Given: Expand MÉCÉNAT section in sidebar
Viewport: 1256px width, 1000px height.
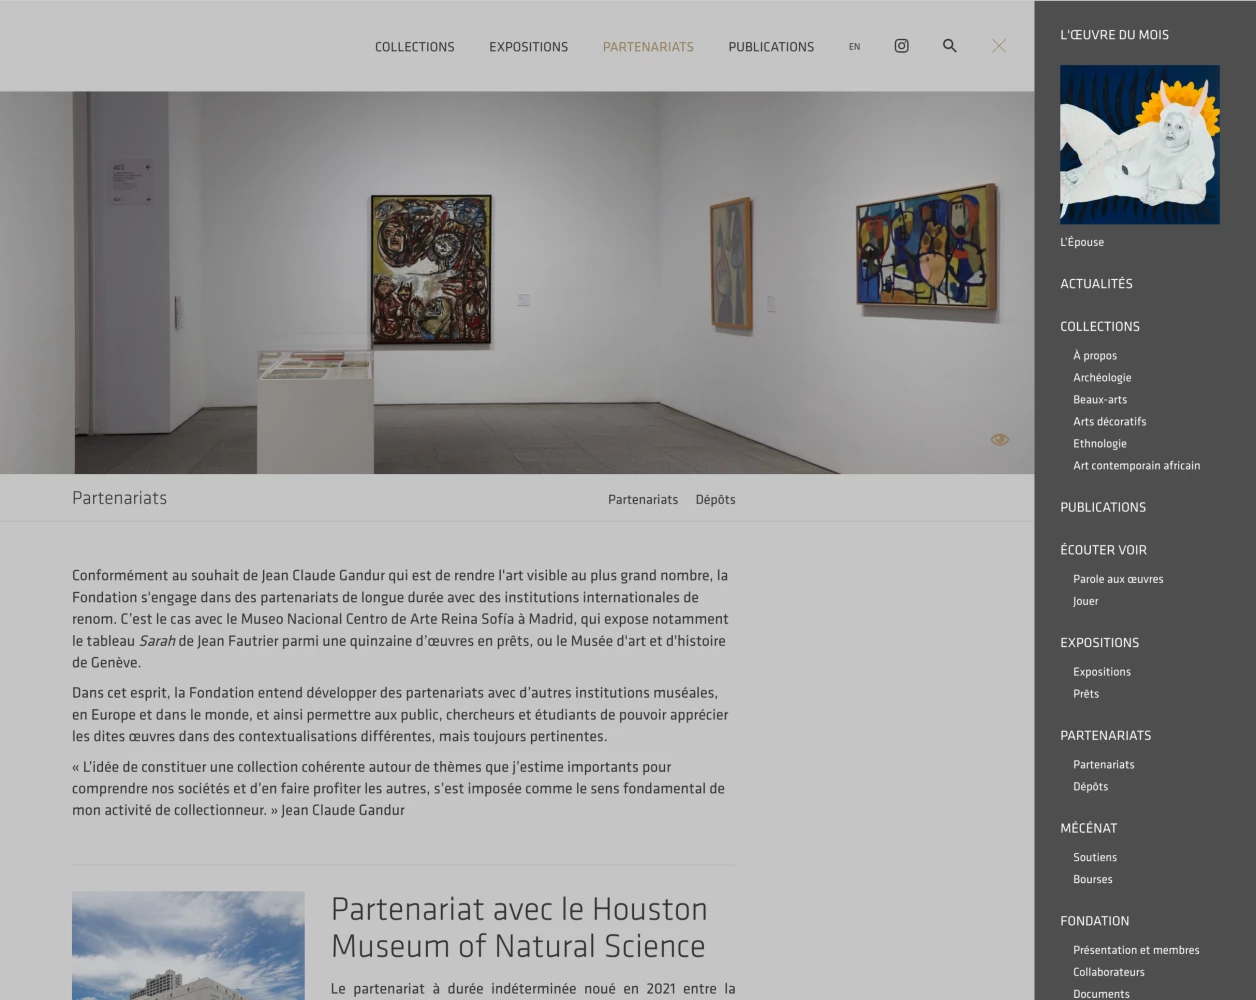Looking at the screenshot, I should pyautogui.click(x=1088, y=828).
